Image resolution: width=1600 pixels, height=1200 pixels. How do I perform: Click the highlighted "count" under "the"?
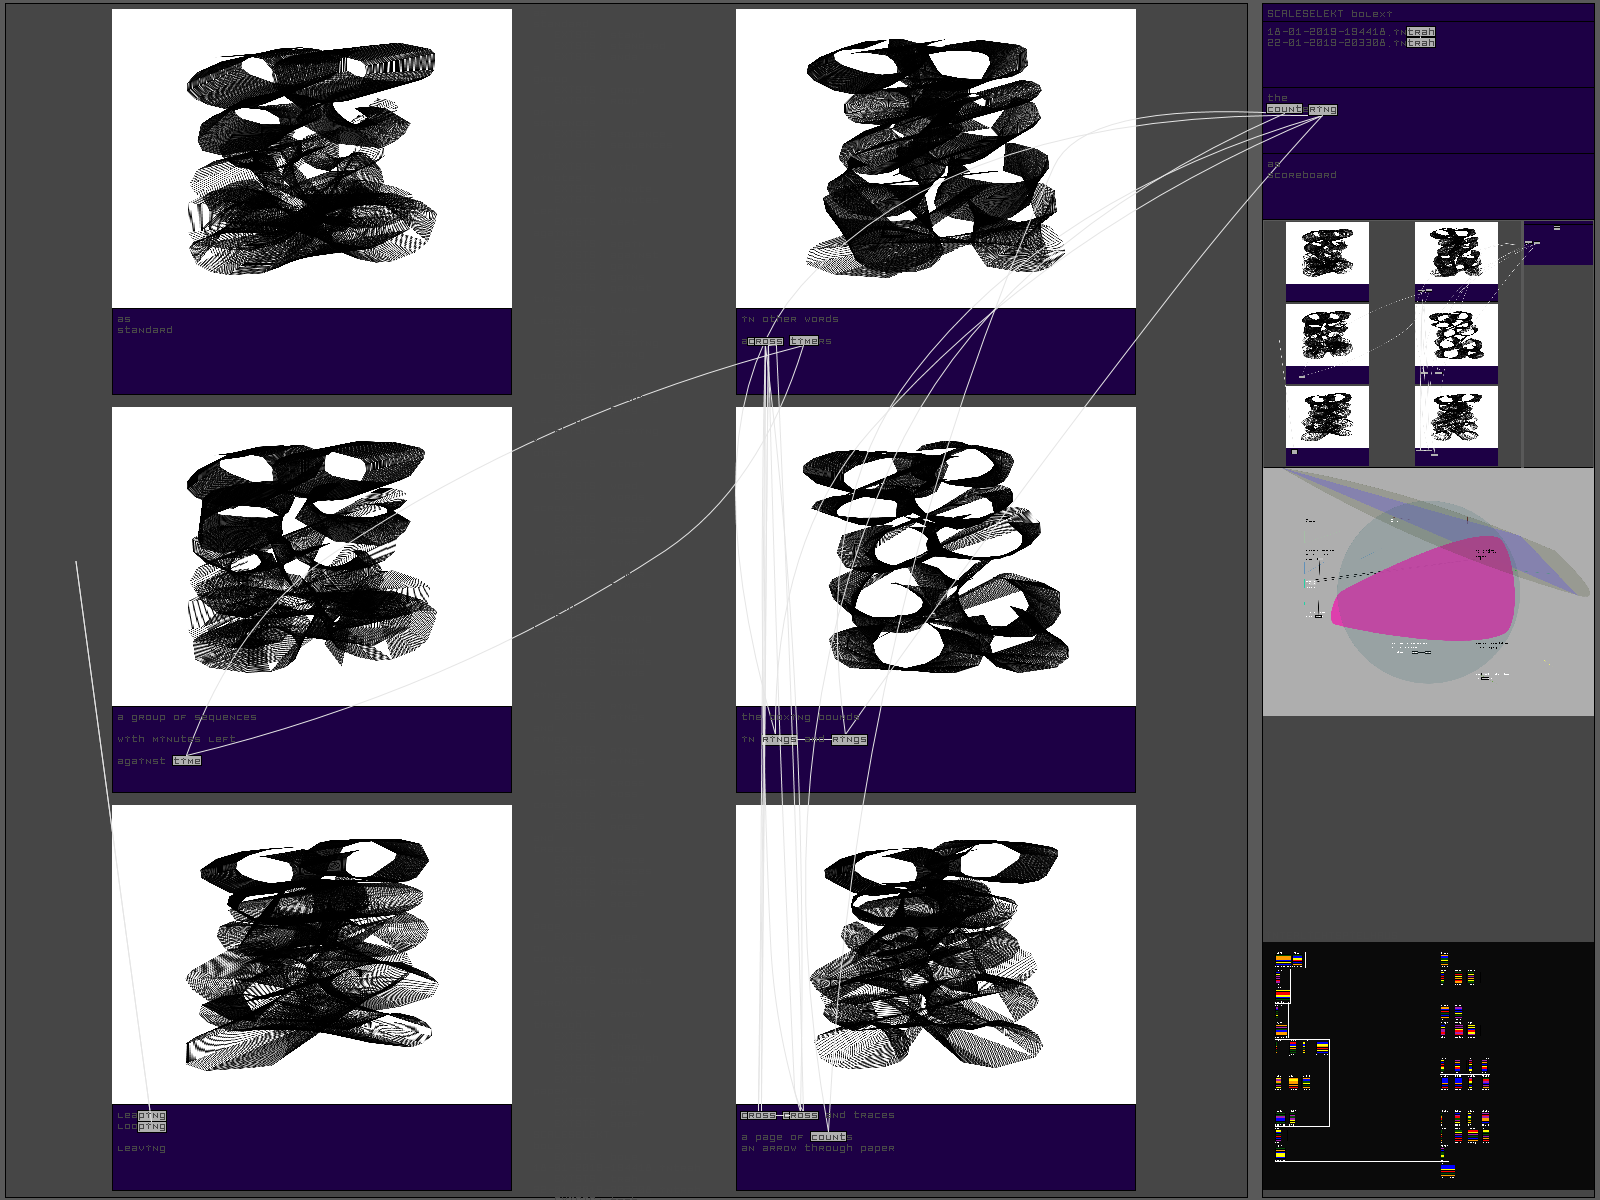[x=1285, y=109]
